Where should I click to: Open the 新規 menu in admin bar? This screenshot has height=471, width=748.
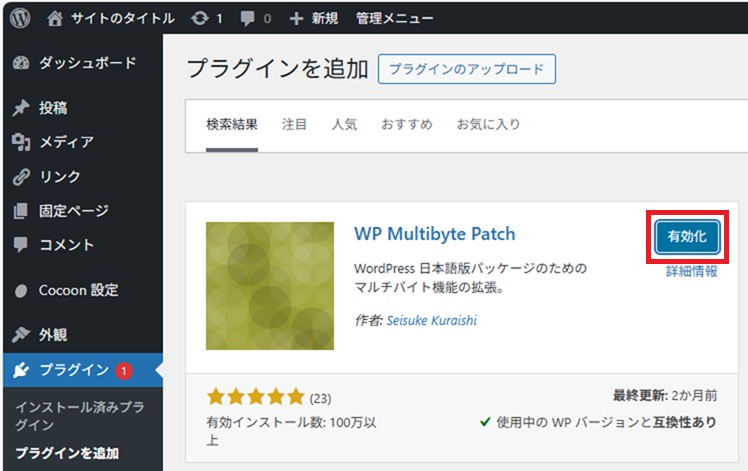coord(325,19)
